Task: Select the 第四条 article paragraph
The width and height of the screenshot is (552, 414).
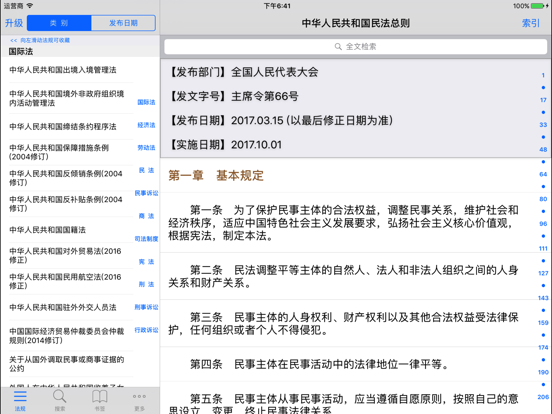Action: (319, 364)
